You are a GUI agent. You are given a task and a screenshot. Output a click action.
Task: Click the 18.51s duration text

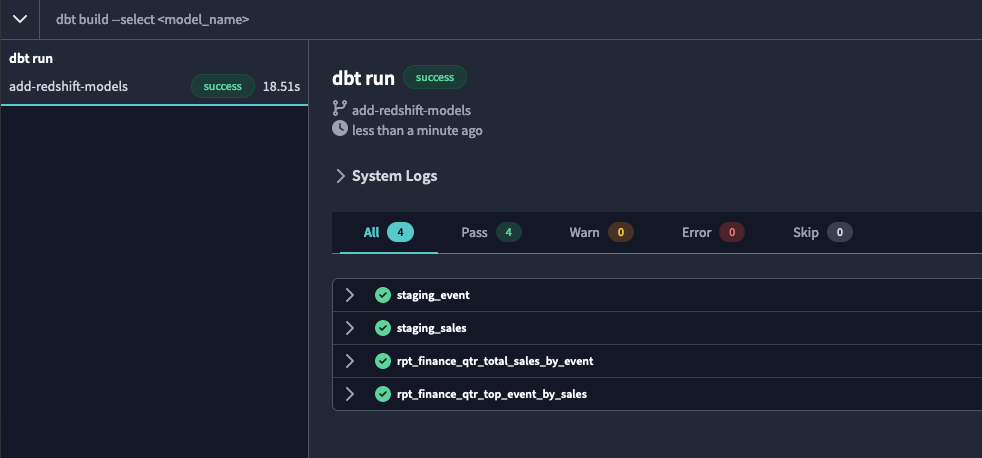(281, 86)
